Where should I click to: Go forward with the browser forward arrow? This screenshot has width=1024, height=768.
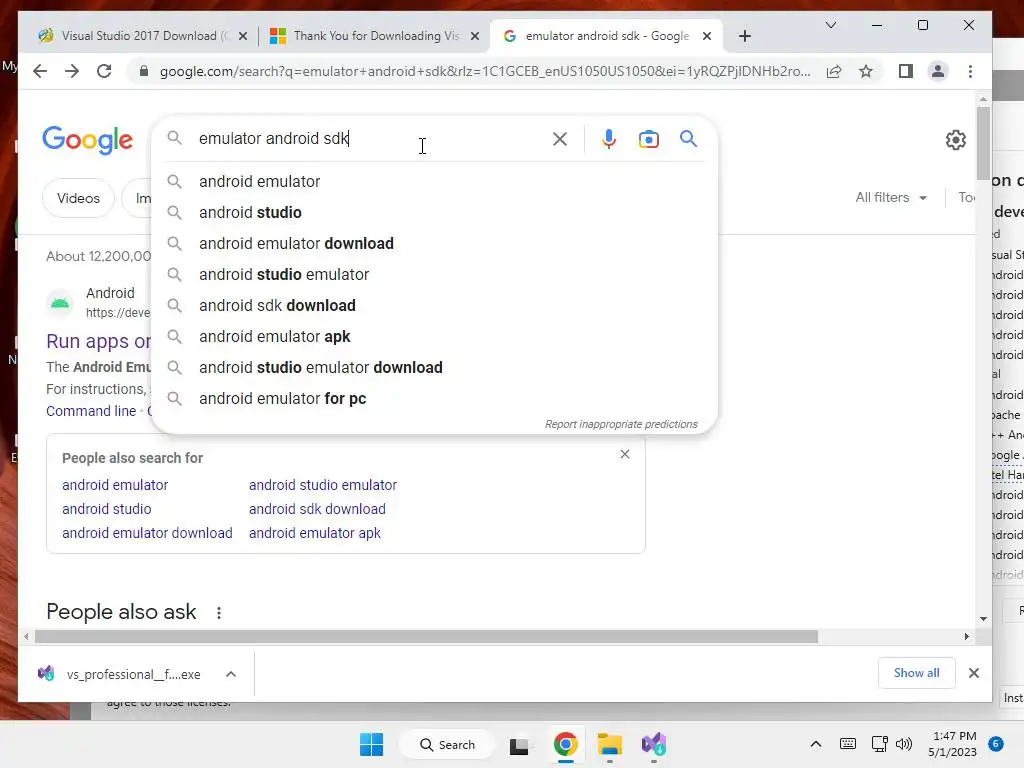click(x=72, y=71)
